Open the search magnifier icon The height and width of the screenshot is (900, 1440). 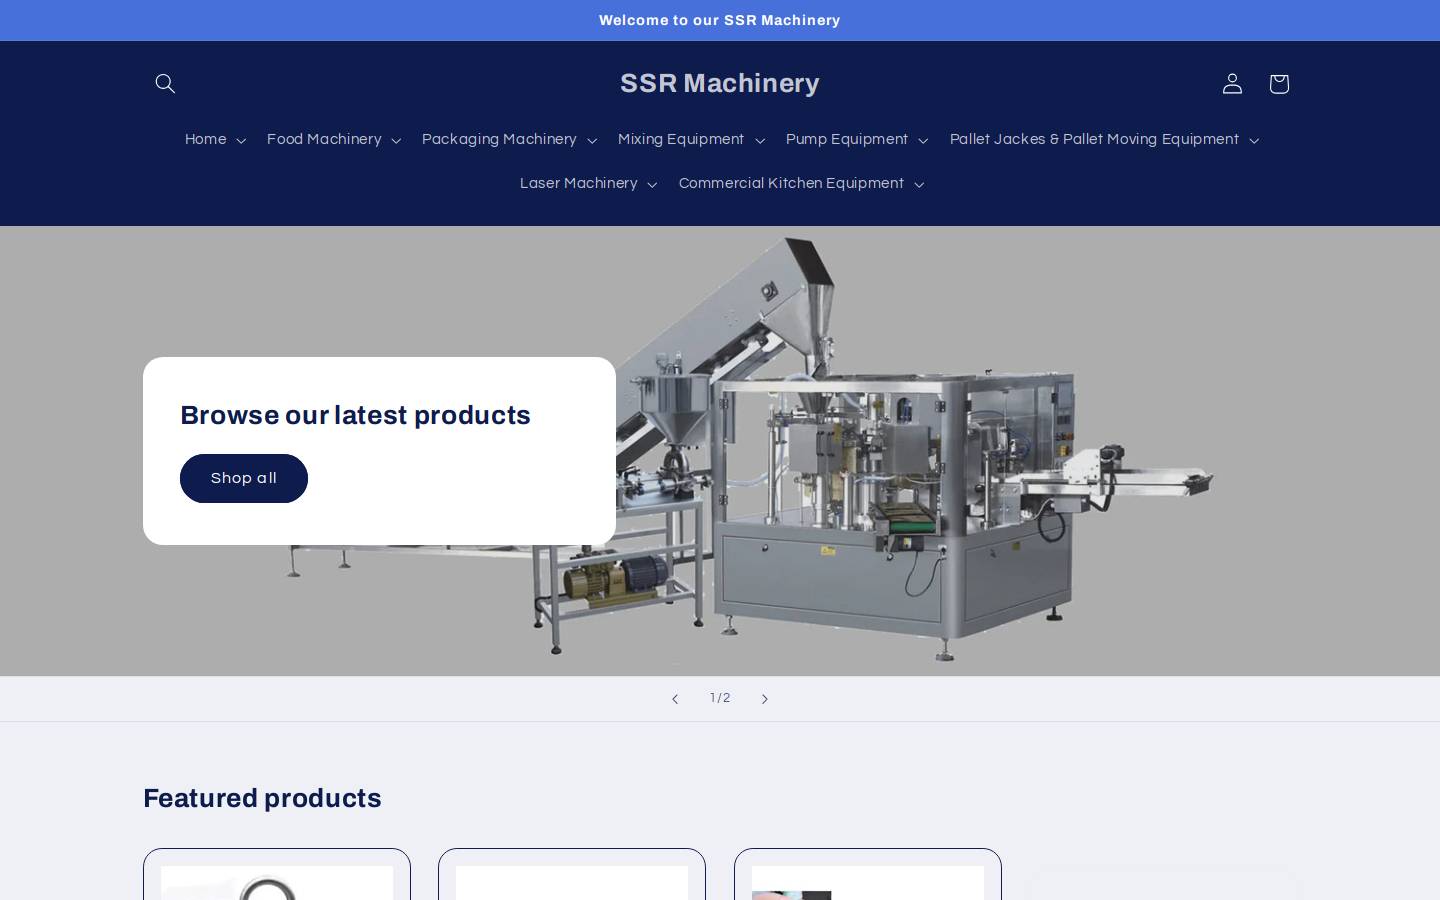pos(165,84)
